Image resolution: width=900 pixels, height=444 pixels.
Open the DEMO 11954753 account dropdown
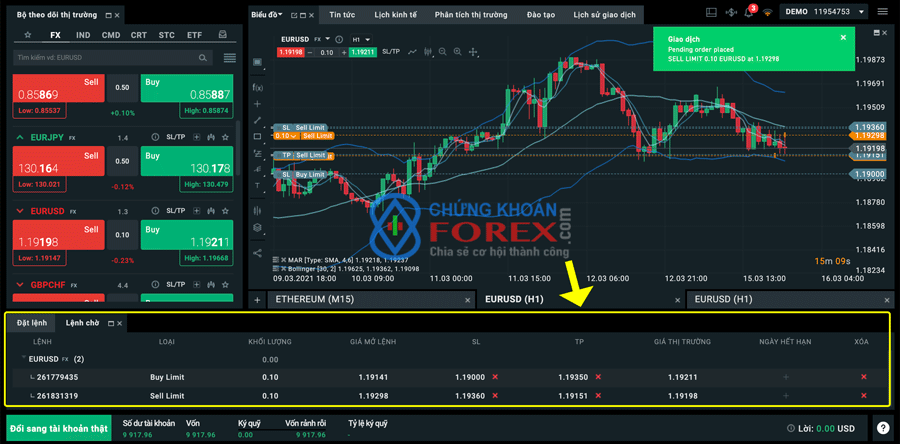coord(825,11)
